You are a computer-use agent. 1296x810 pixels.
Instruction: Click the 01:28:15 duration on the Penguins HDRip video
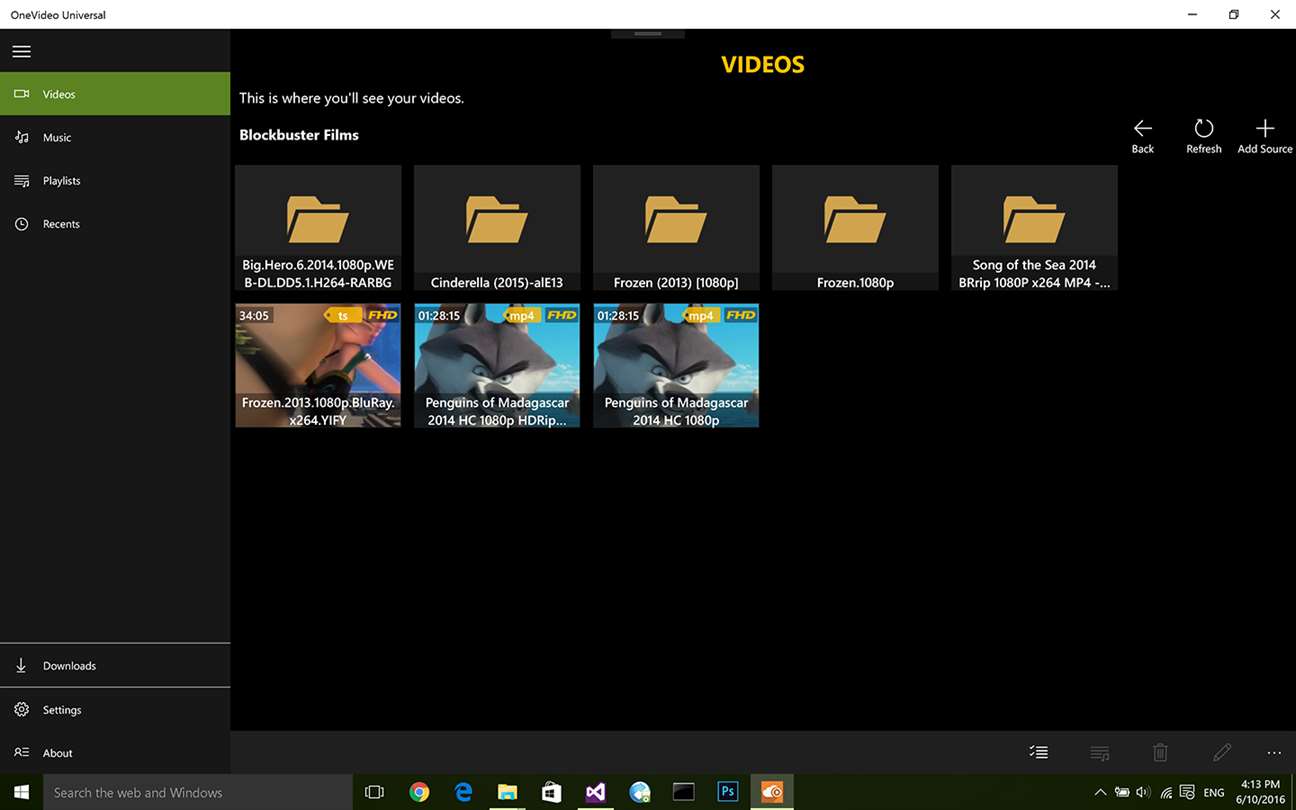[439, 316]
